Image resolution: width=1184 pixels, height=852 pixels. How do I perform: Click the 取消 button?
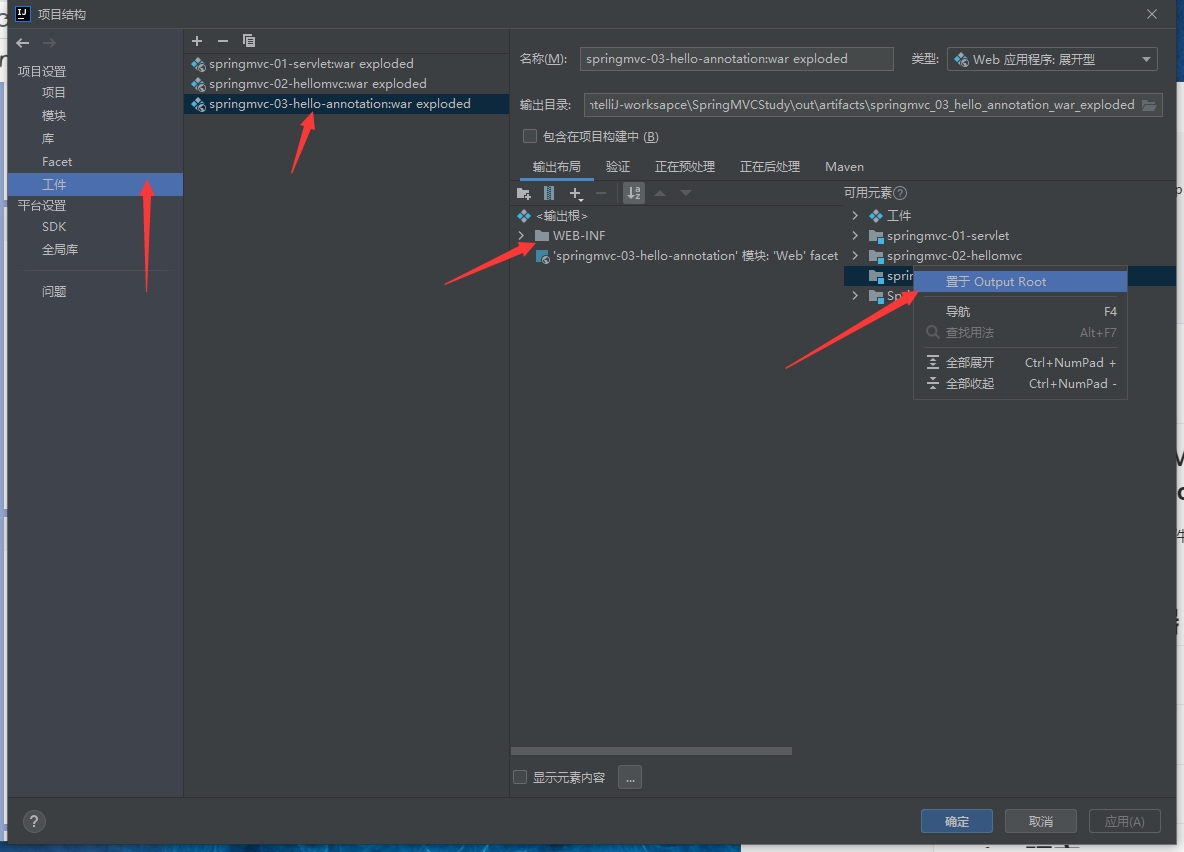[x=1040, y=821]
